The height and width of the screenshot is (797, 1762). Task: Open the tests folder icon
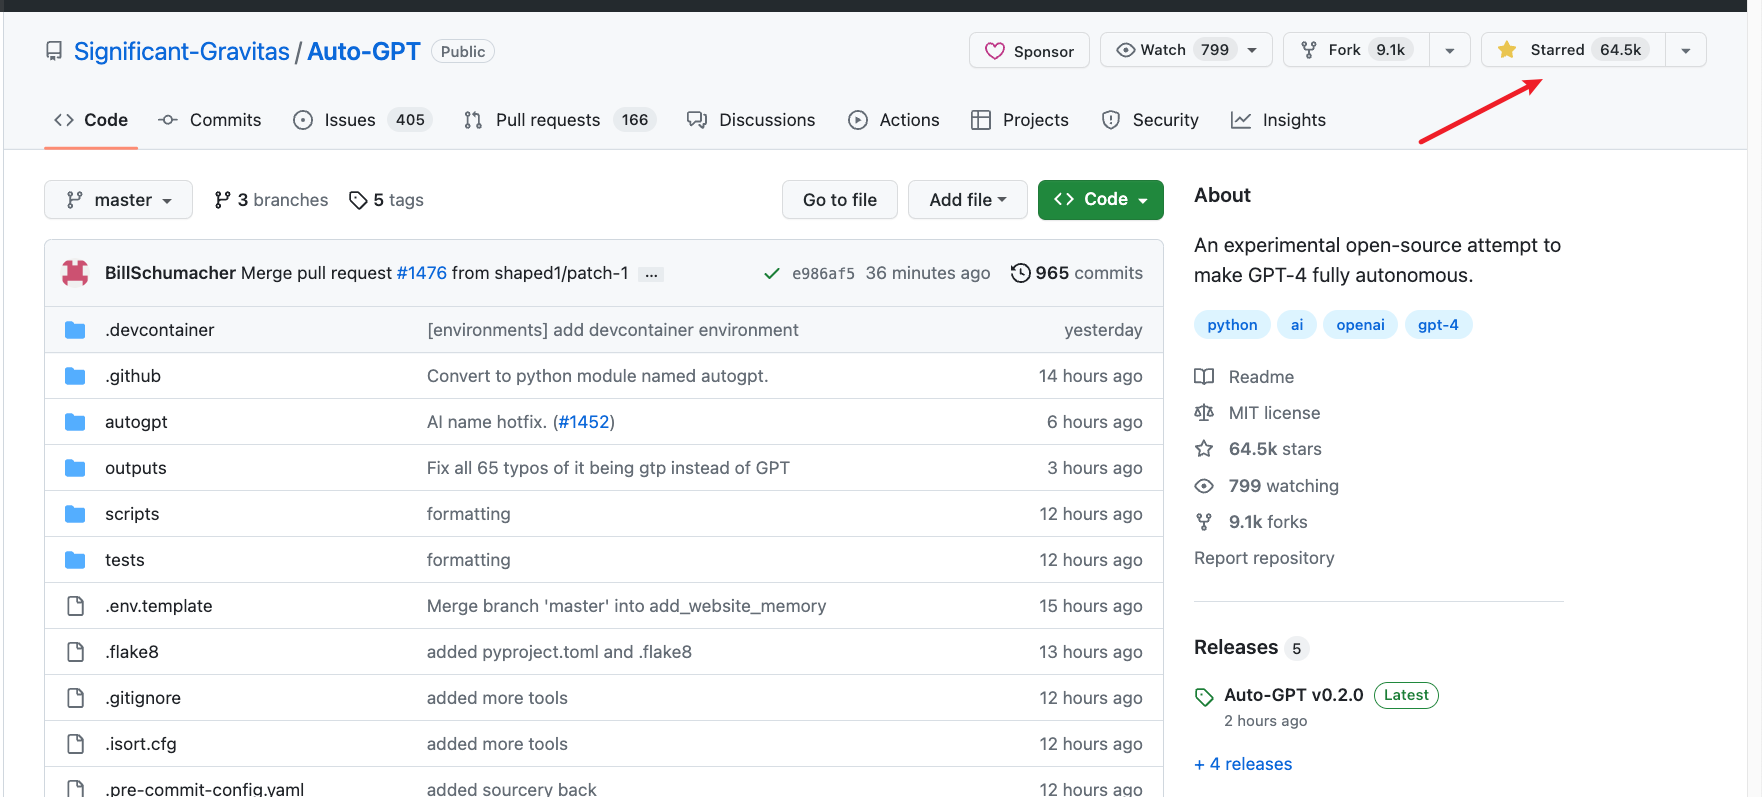75,560
